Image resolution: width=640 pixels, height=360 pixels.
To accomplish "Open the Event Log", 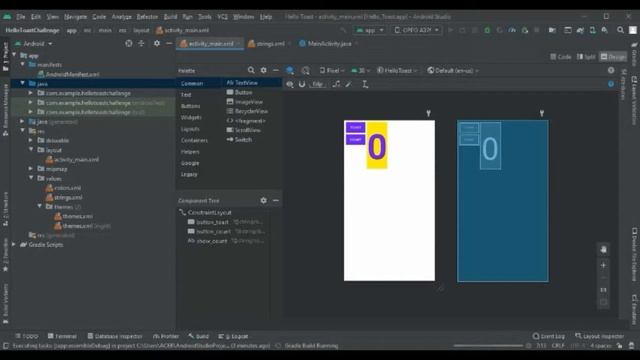I will coord(549,336).
